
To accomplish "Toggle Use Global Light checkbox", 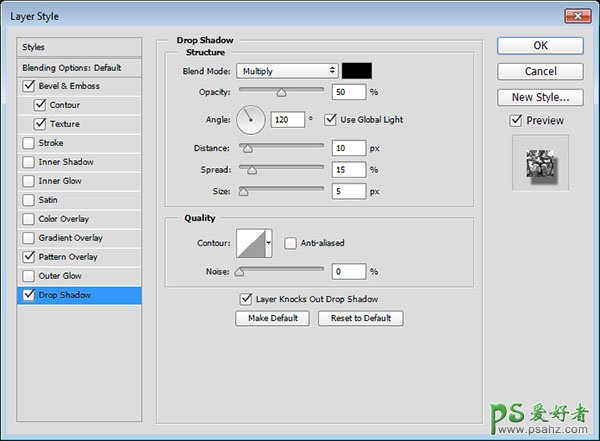I will pyautogui.click(x=331, y=120).
